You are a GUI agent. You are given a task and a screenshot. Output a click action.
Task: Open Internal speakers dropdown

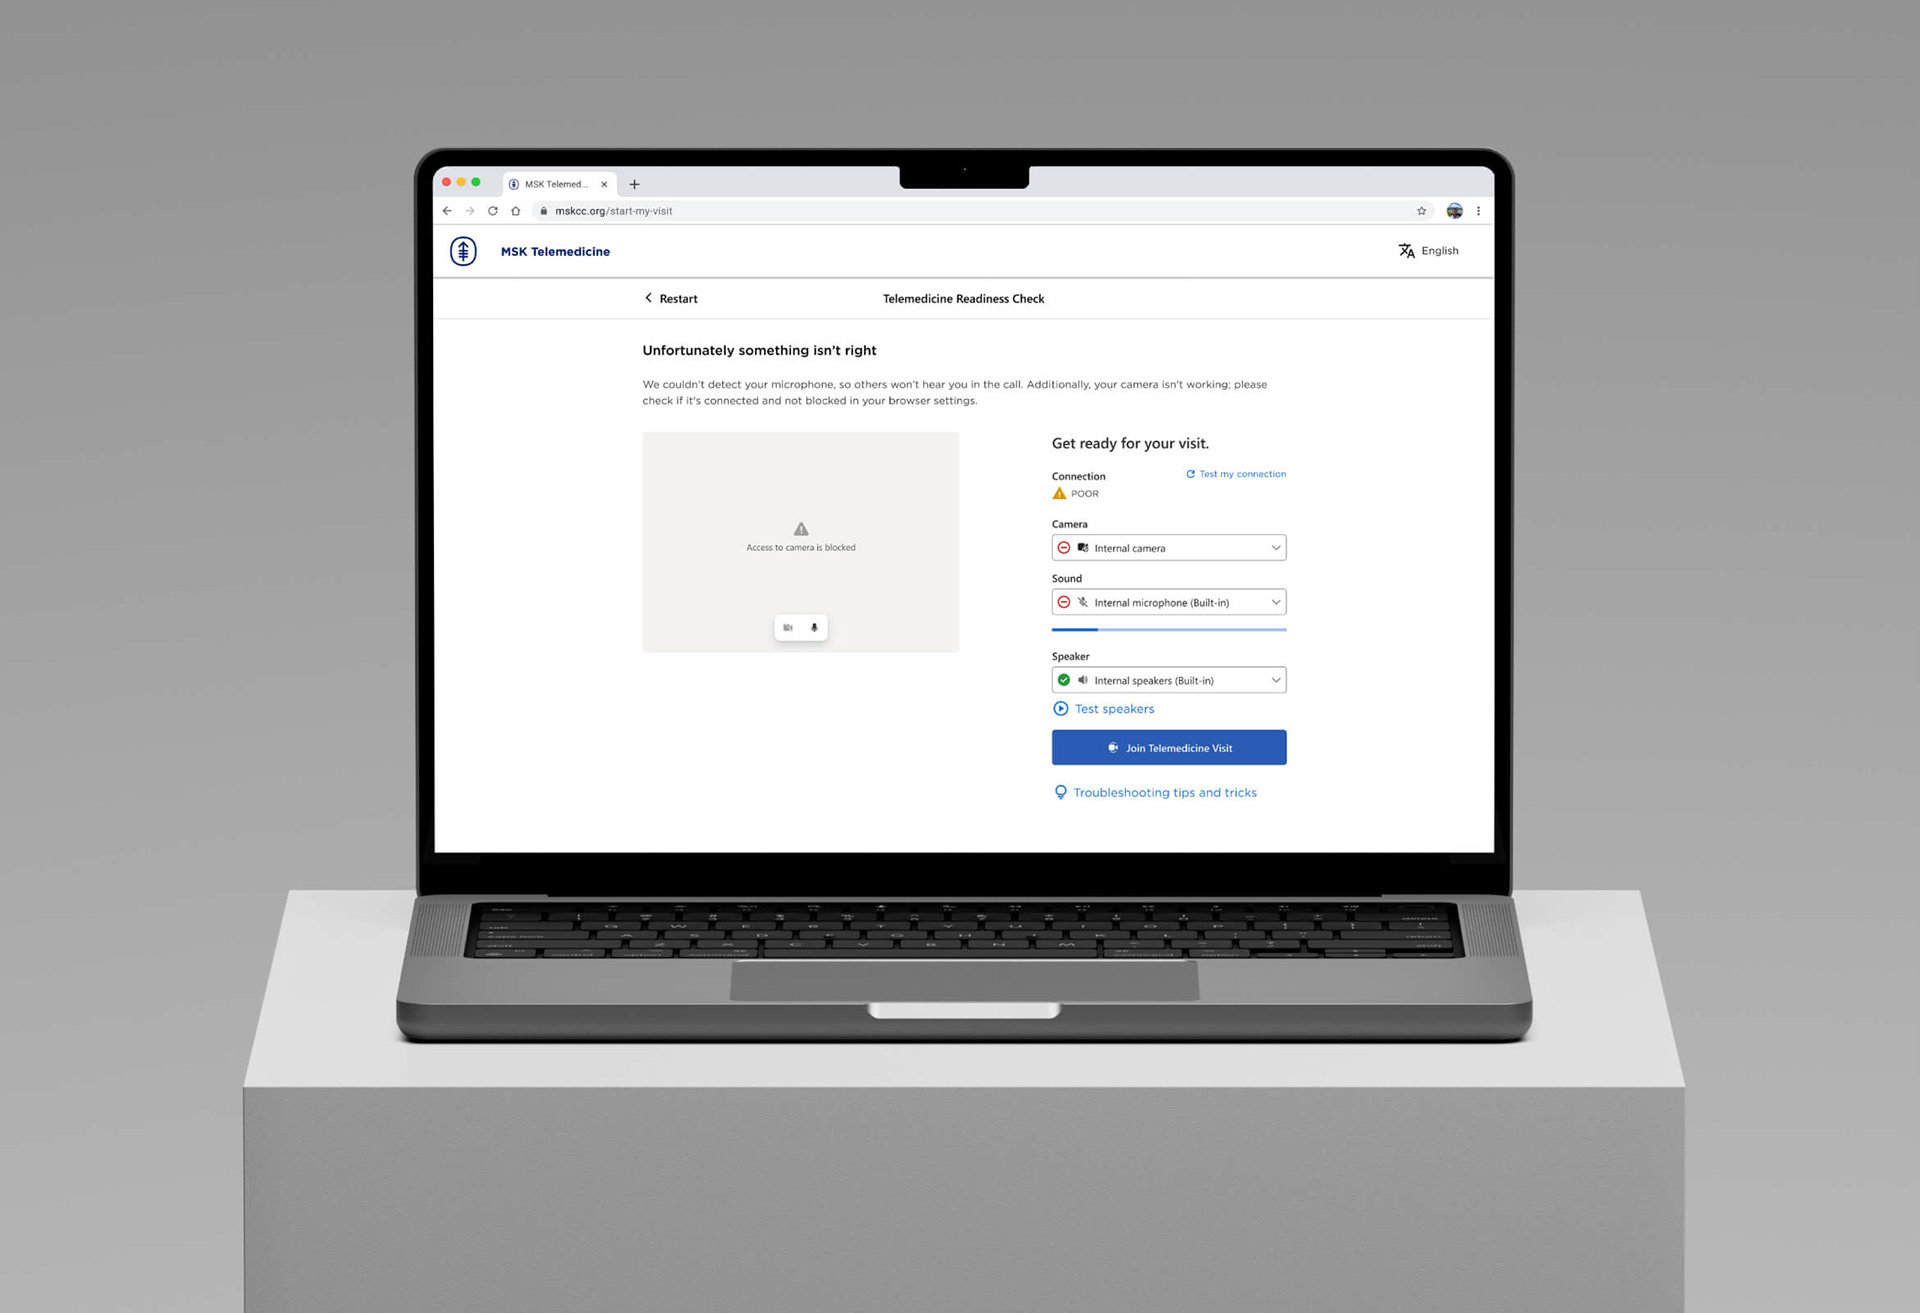pos(1168,680)
